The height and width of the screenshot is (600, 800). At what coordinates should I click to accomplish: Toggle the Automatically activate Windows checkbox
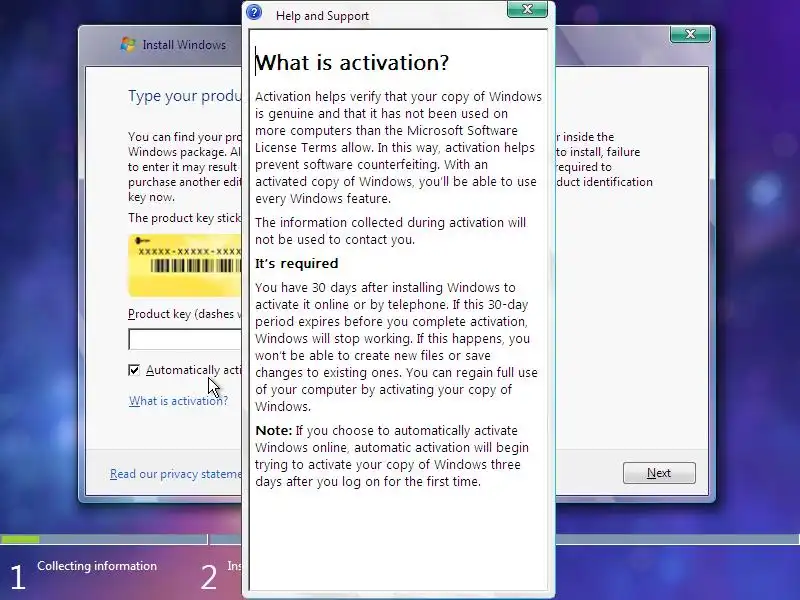tap(134, 370)
